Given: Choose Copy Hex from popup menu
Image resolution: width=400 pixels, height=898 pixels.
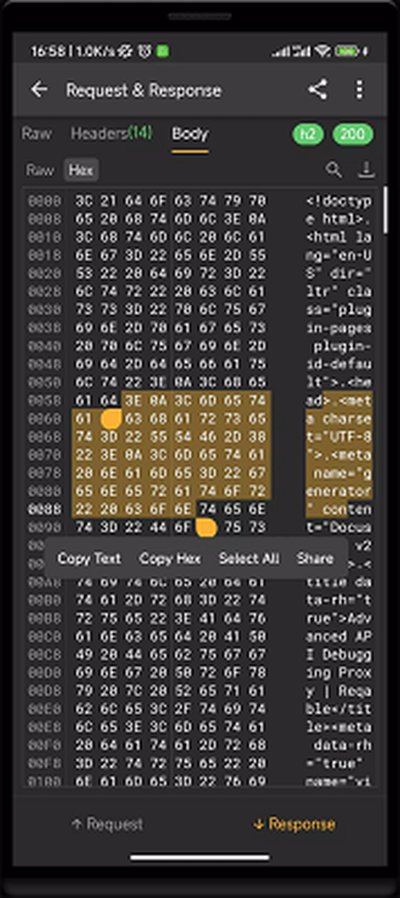Looking at the screenshot, I should point(170,558).
